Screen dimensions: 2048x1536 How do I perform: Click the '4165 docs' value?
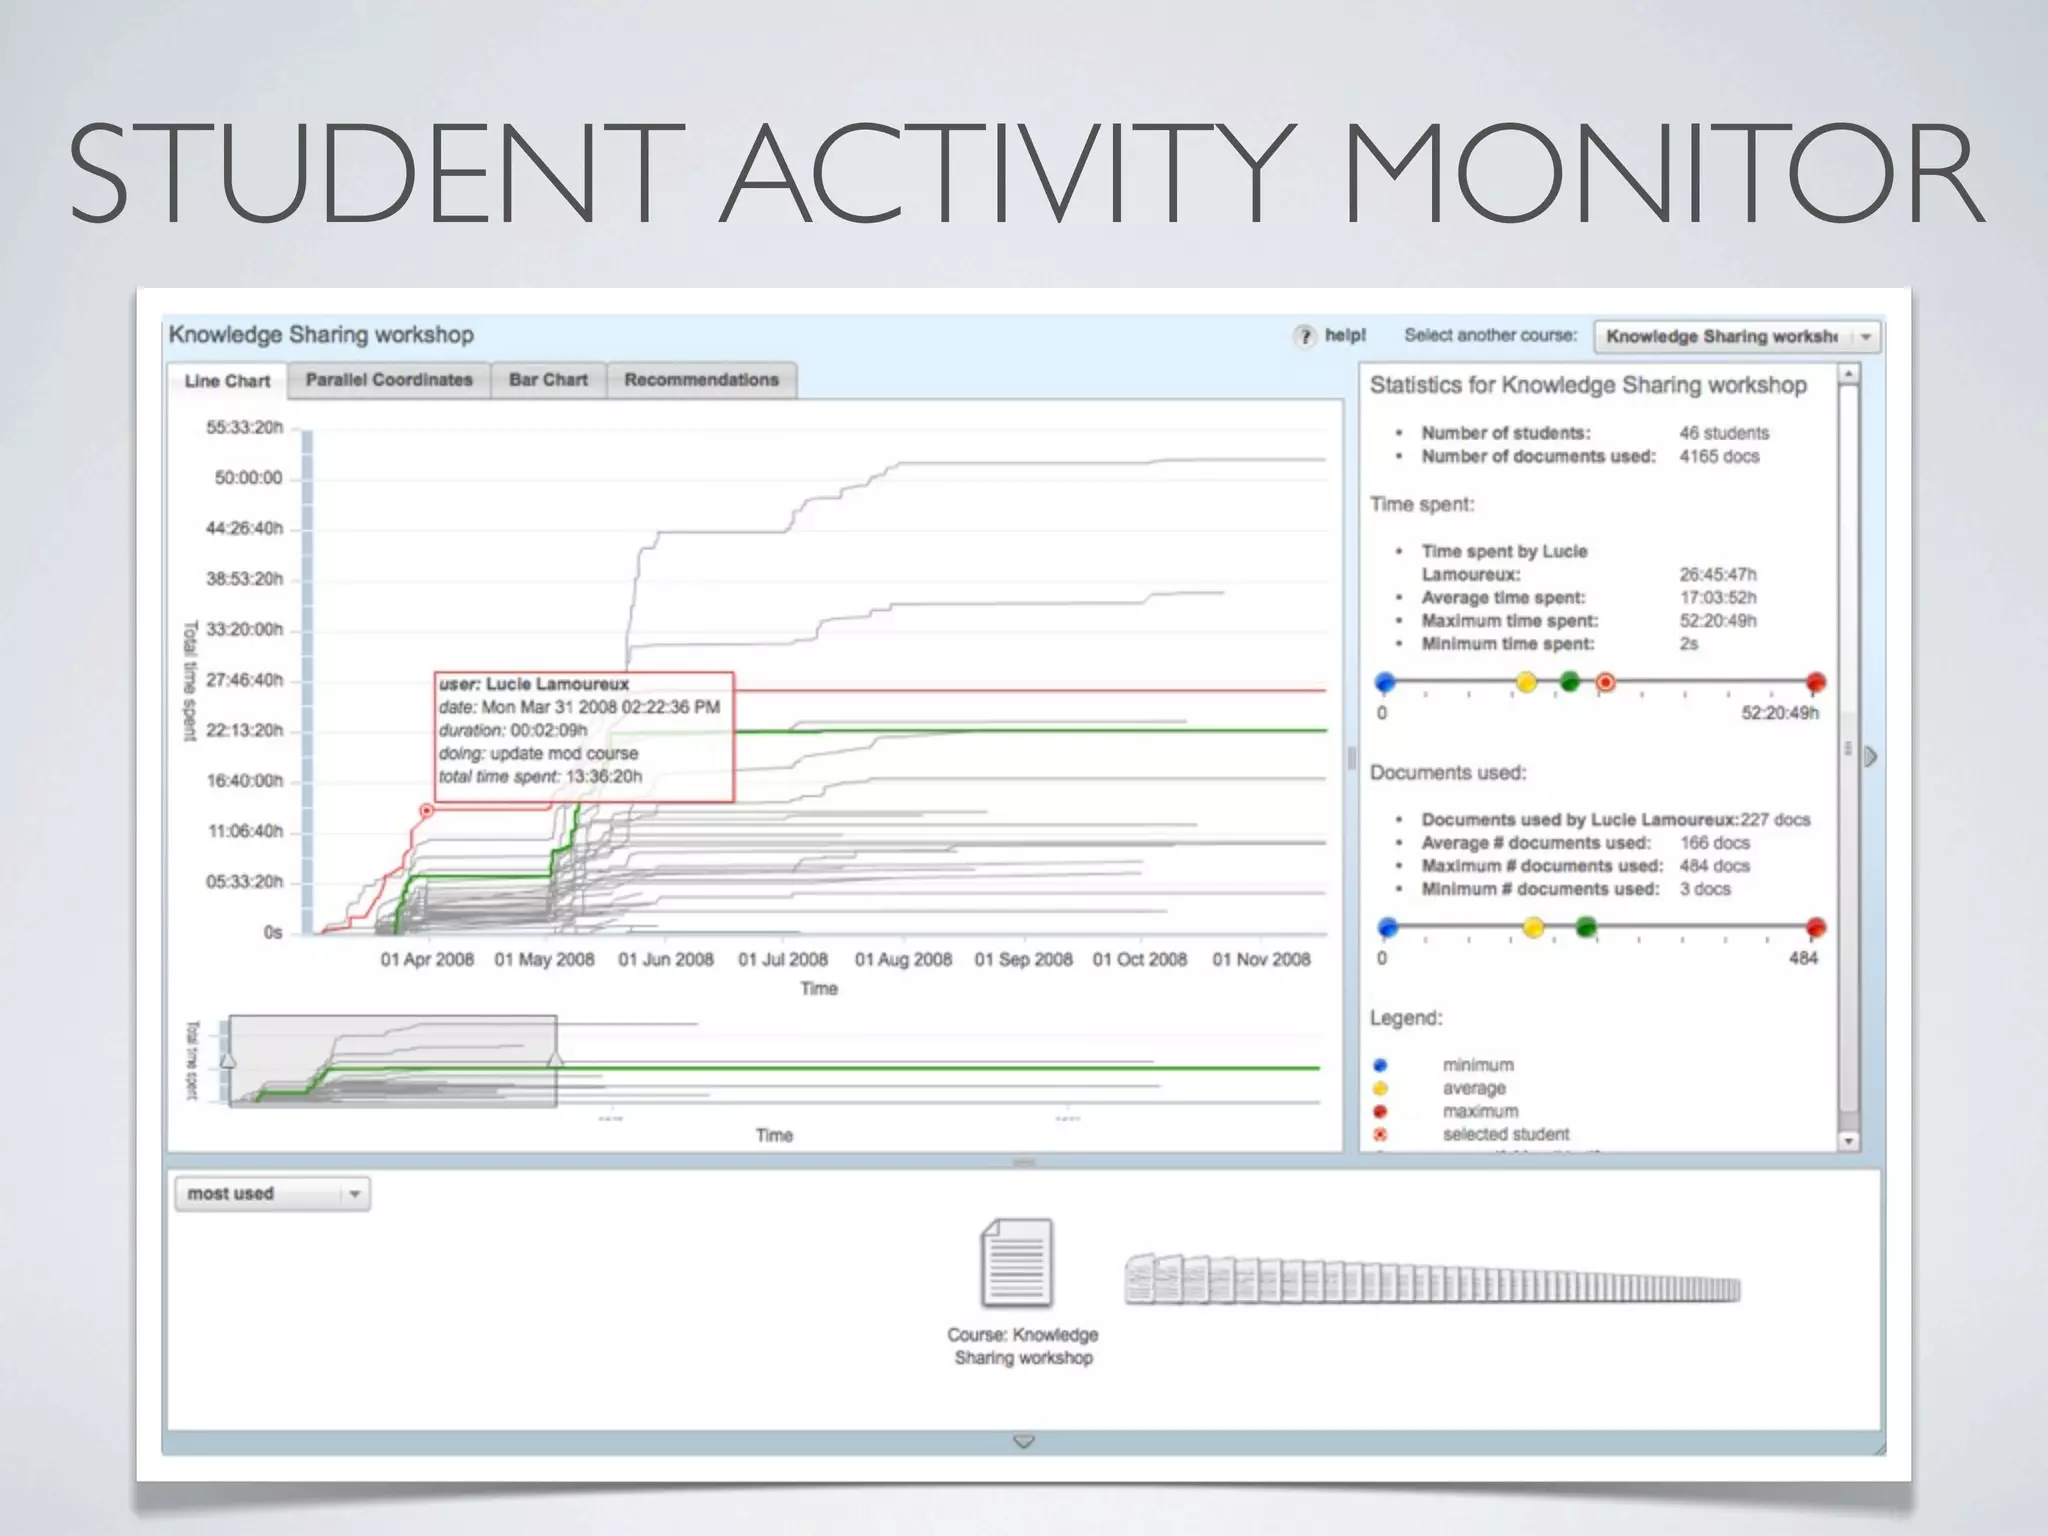pyautogui.click(x=1719, y=456)
